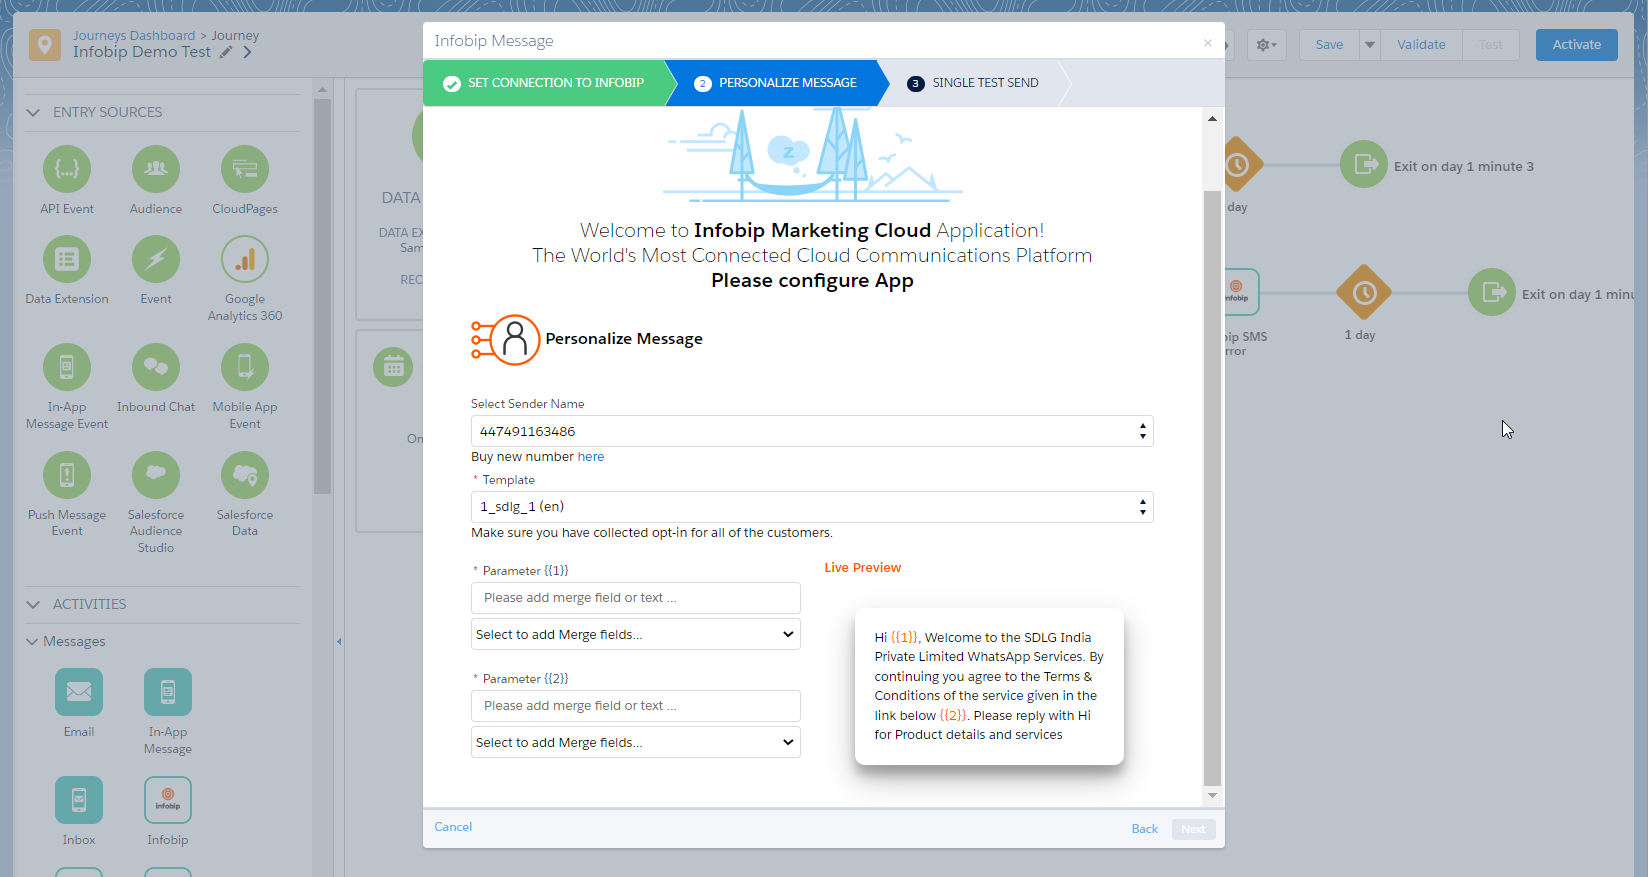
Task: Select the Infobip activity icon
Action: [x=168, y=800]
